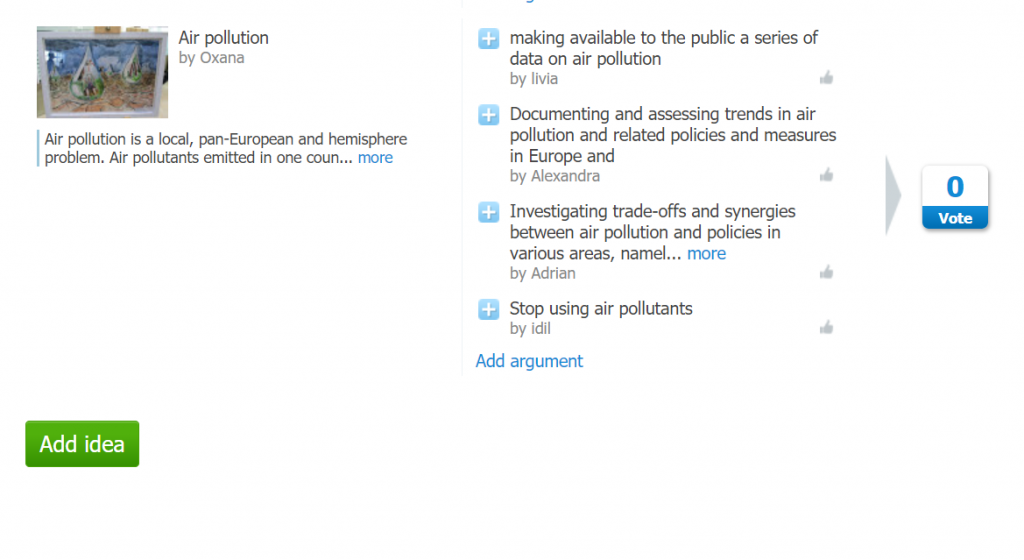Expand Adrian's argument plus icon
1024x560 pixels.
click(488, 212)
